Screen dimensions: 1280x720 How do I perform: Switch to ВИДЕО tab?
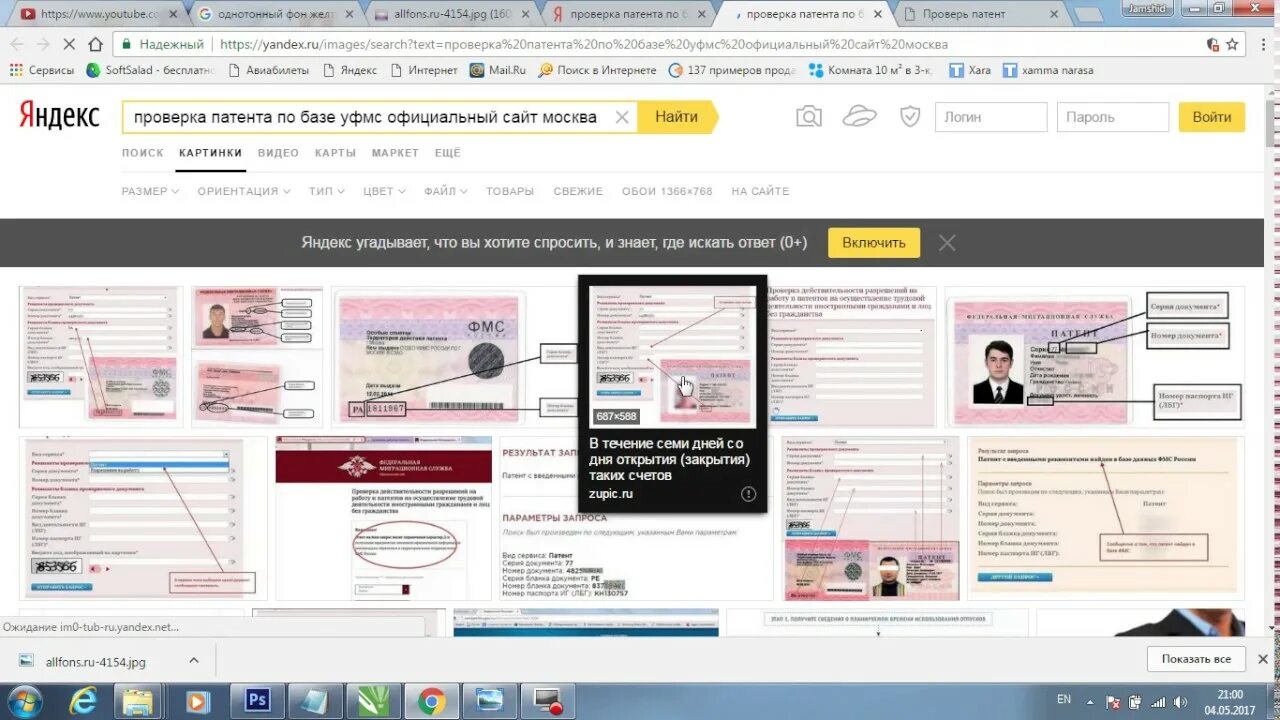[278, 153]
